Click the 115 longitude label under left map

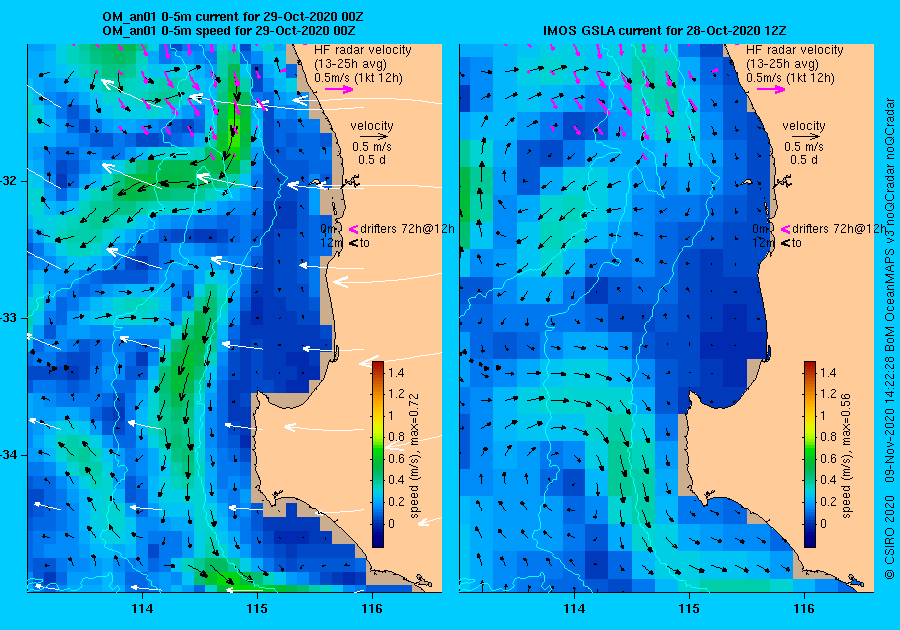tap(257, 609)
